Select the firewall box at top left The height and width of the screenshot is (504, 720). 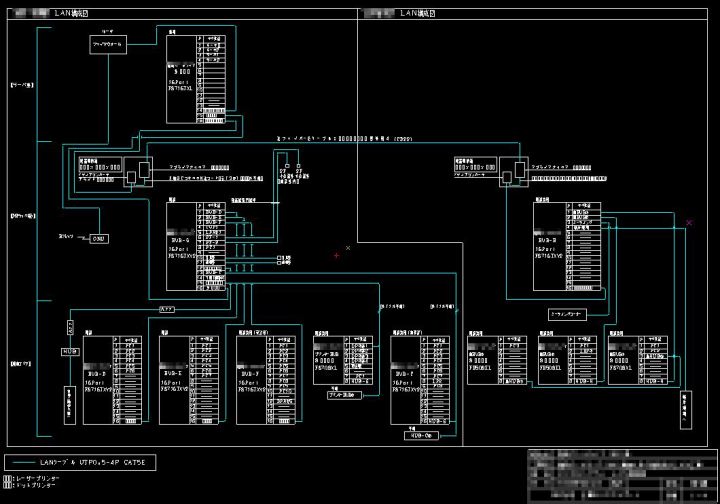(x=108, y=45)
